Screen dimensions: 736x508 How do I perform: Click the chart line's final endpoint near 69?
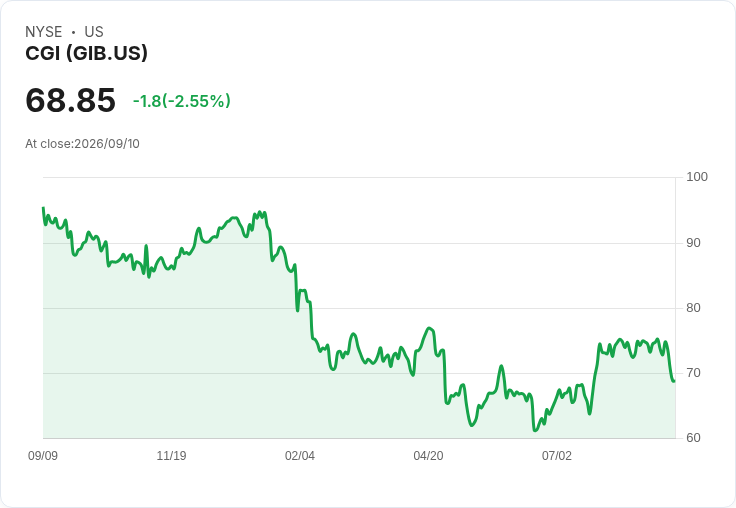click(x=674, y=381)
